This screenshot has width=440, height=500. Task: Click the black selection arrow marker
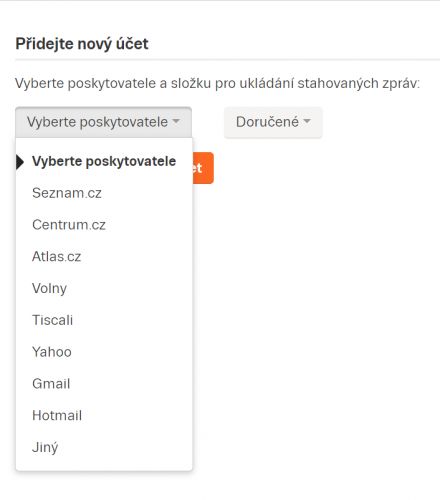(x=20, y=162)
